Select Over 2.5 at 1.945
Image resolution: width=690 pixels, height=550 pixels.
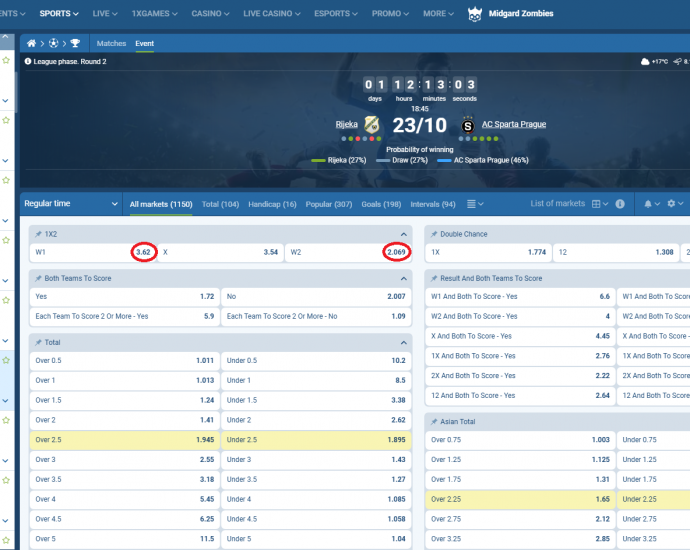point(125,440)
